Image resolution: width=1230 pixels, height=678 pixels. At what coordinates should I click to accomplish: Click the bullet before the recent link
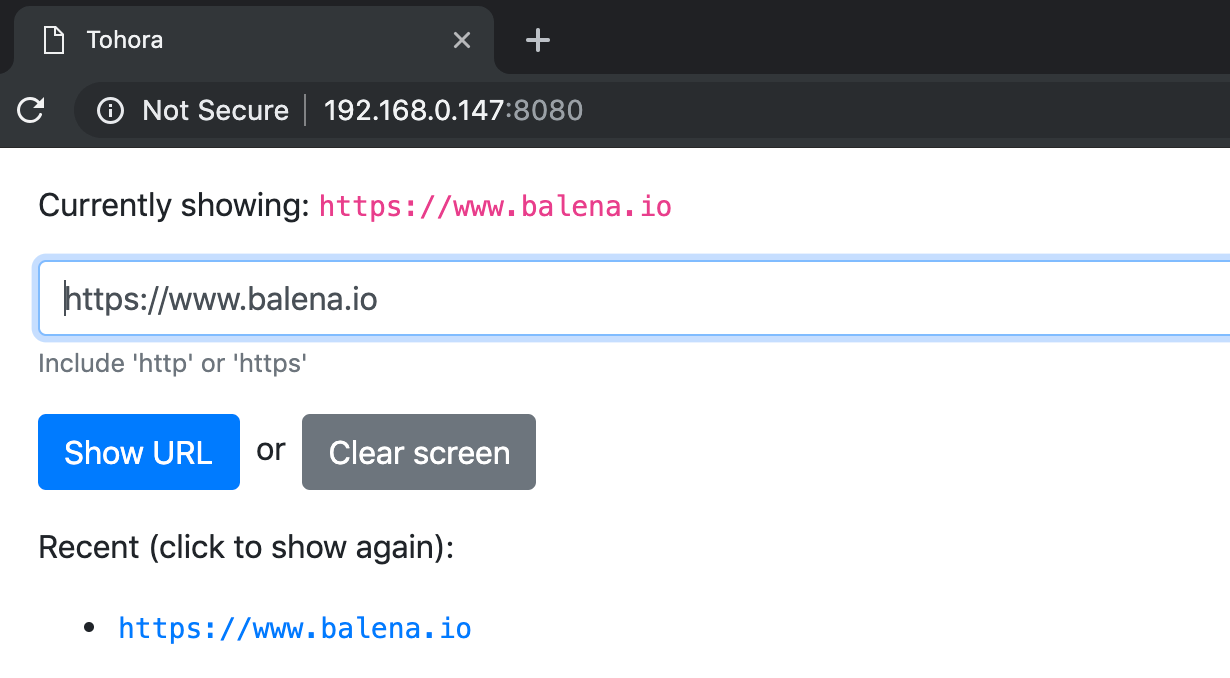click(x=89, y=628)
